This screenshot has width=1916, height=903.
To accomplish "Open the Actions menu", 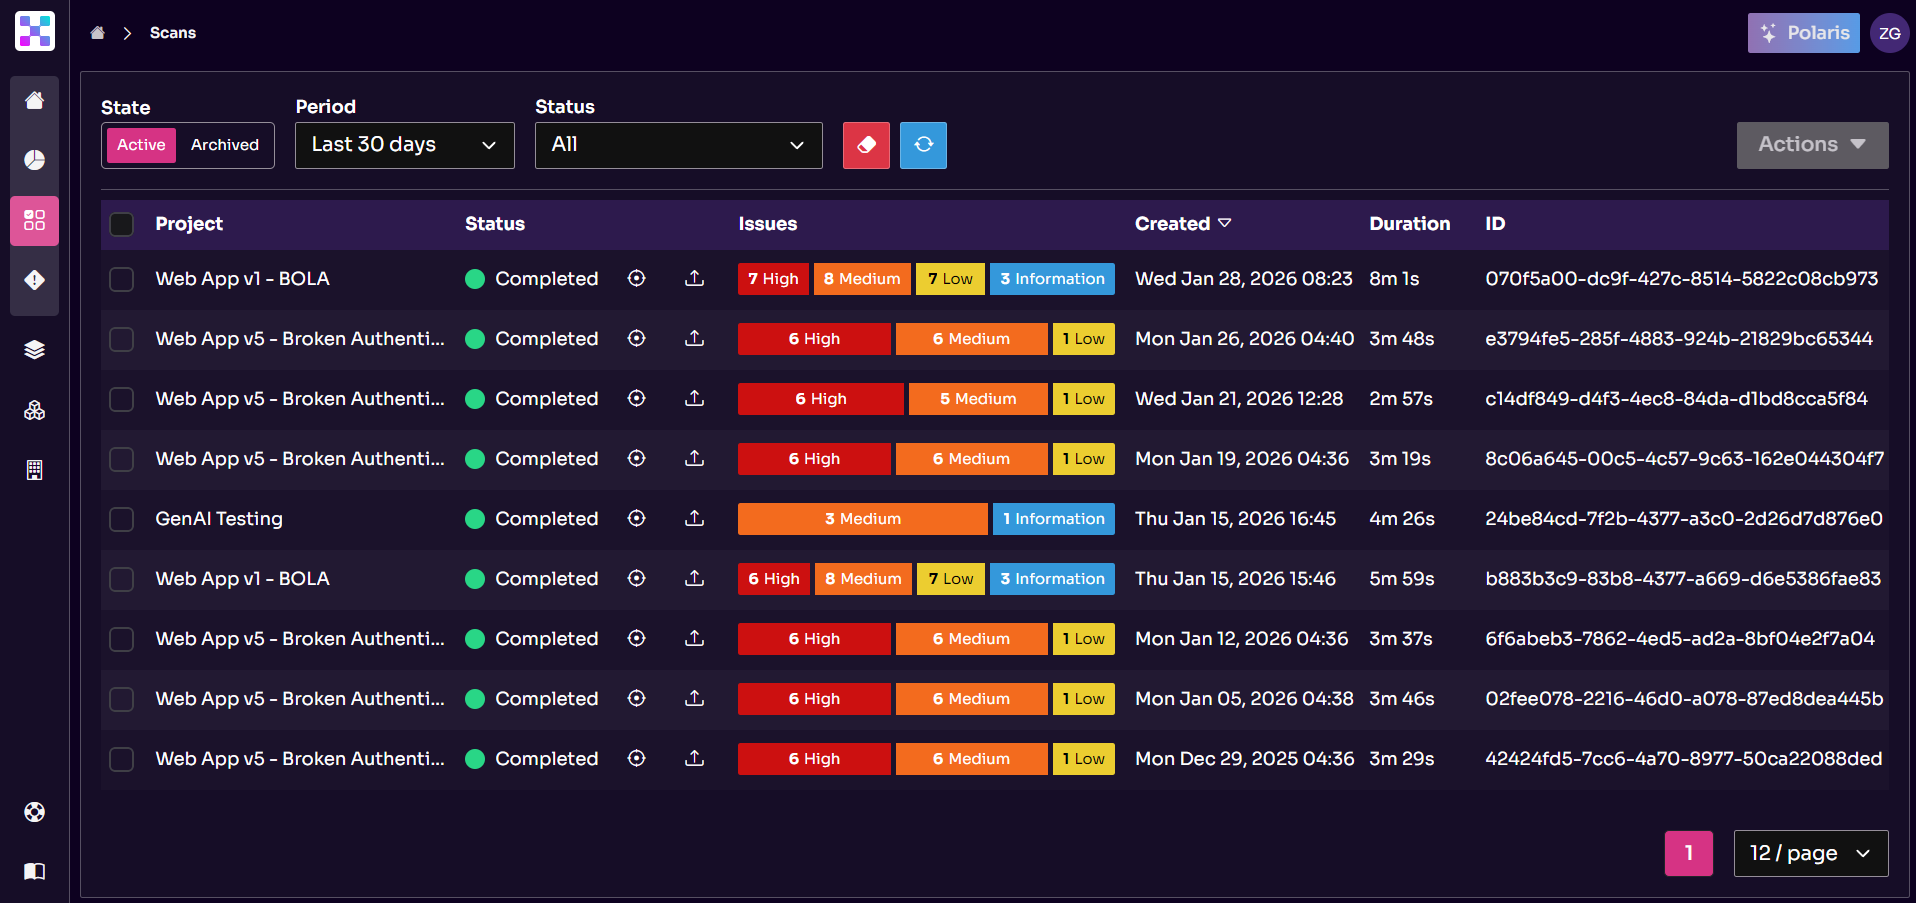I will point(1812,145).
